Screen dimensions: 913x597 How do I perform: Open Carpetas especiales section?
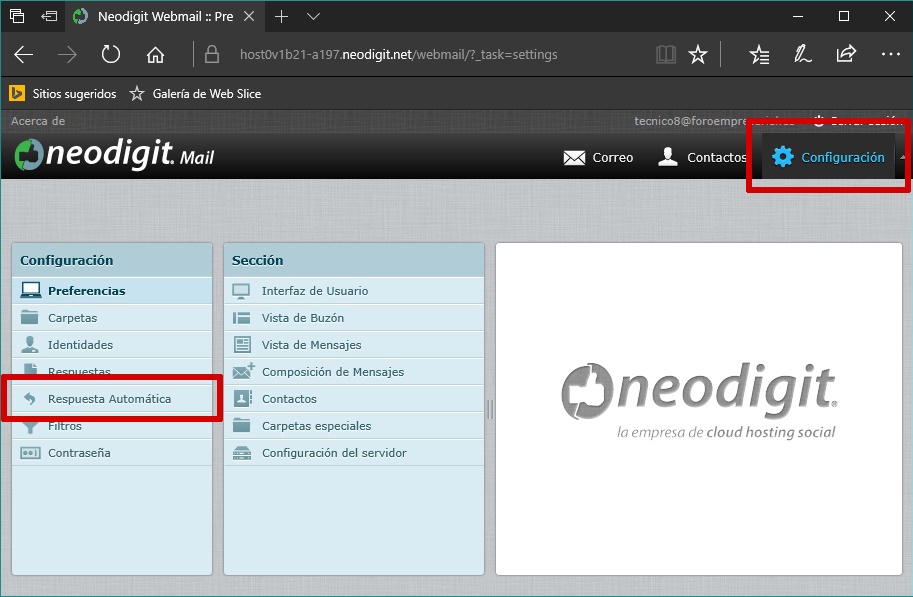click(x=354, y=426)
